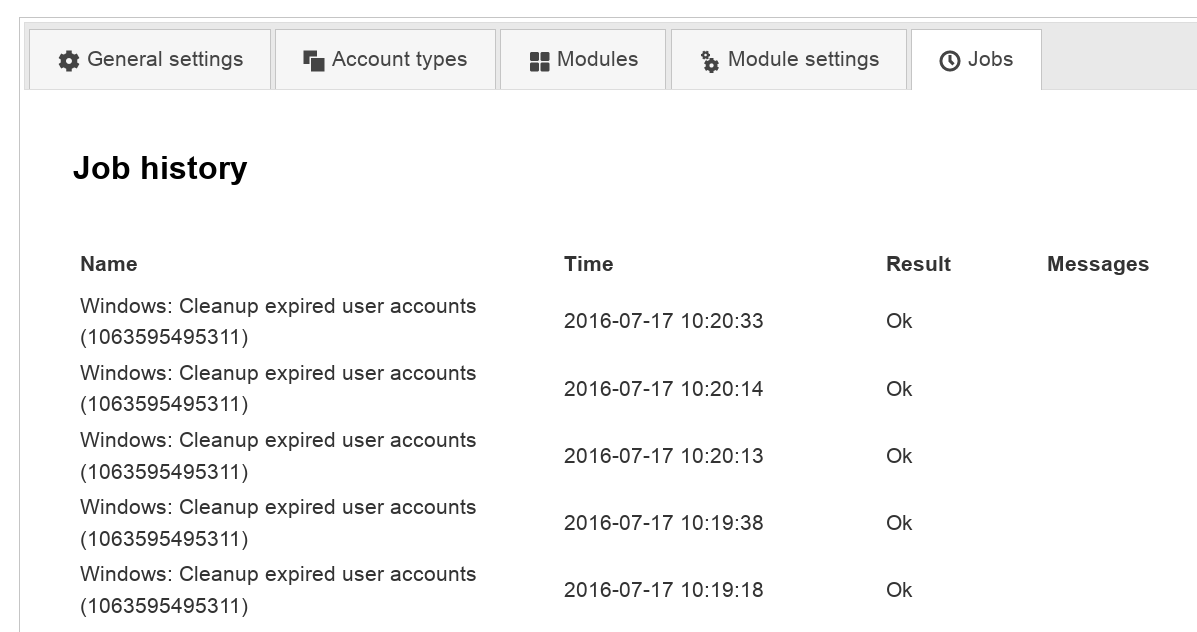Click the double-gears Module settings icon
Screen dimensions: 1197x632
tap(710, 61)
